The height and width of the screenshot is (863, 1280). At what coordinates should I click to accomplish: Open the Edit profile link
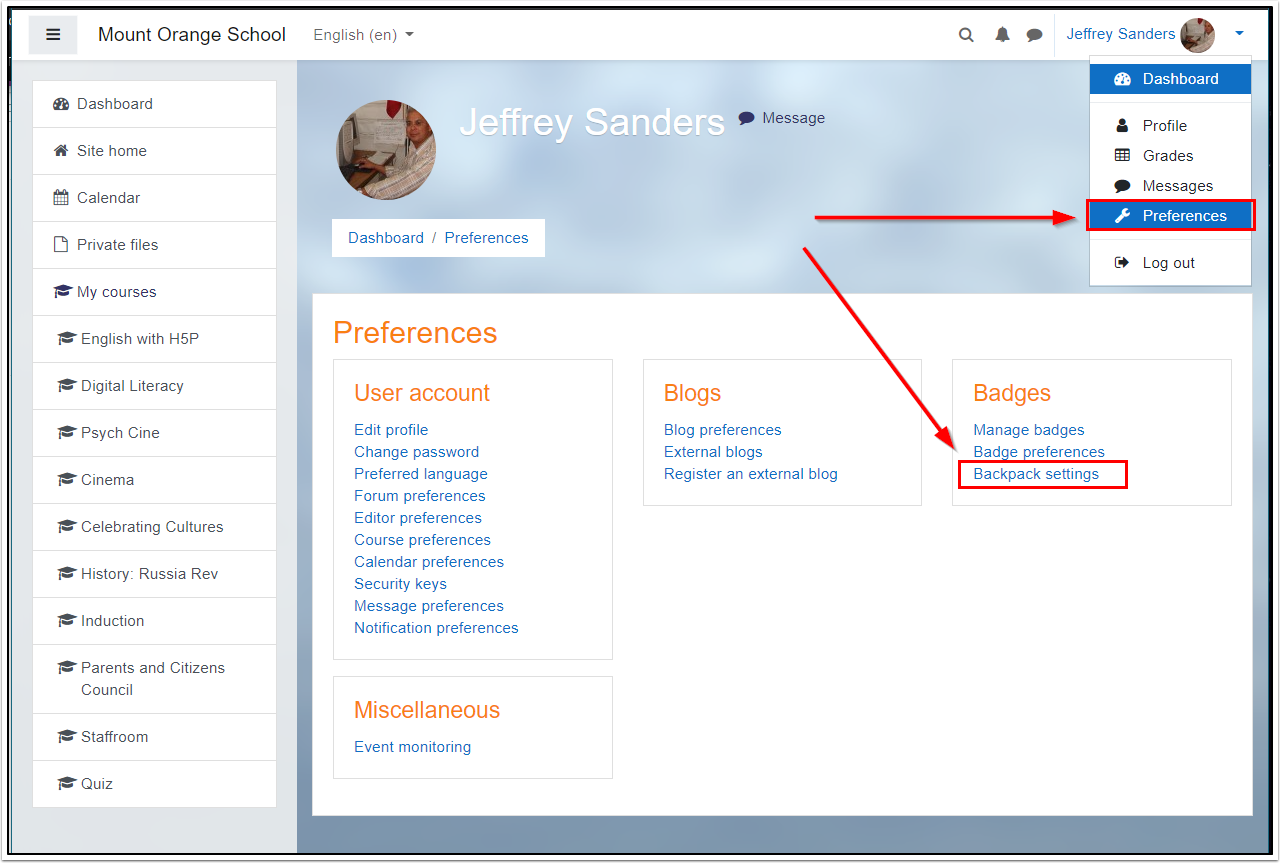point(391,430)
